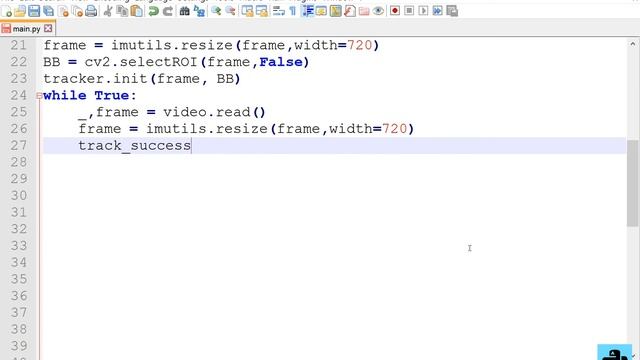Run macro multiple times fast-forward icon
640x360 pixels.
coord(438,11)
